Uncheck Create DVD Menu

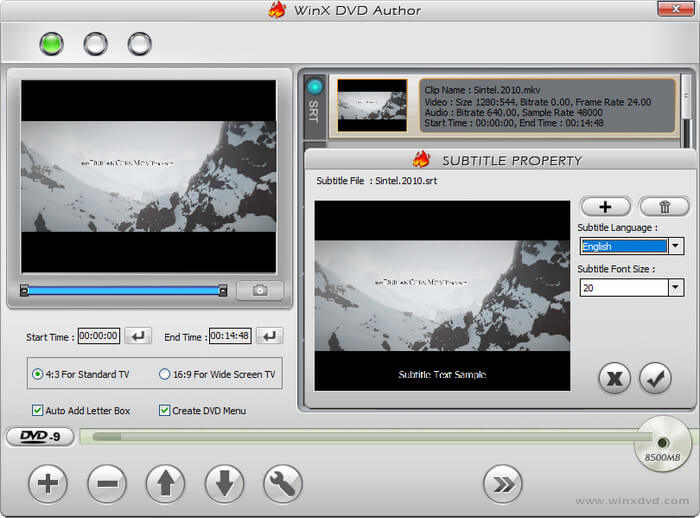164,410
